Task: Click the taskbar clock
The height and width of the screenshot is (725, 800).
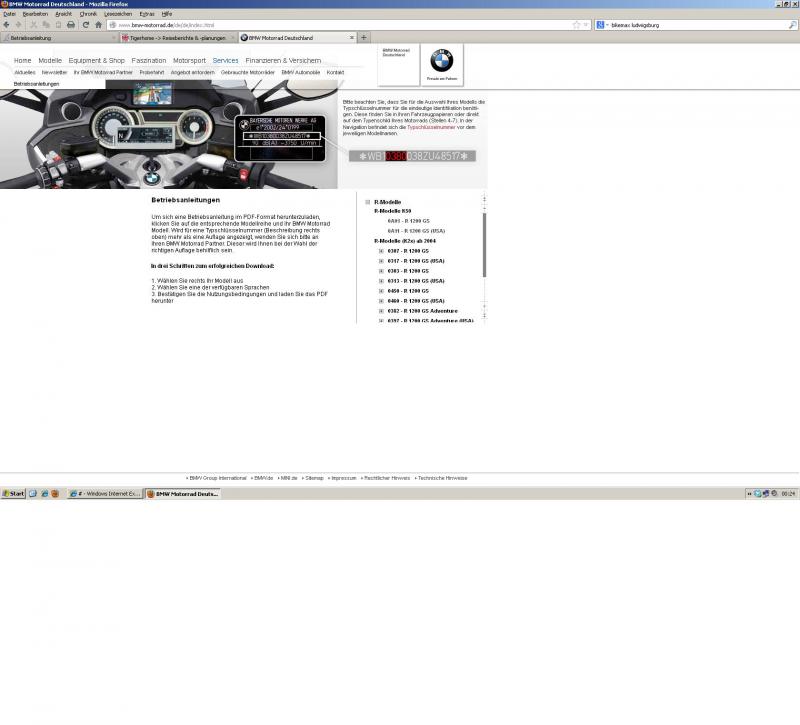Action: pyautogui.click(x=788, y=493)
